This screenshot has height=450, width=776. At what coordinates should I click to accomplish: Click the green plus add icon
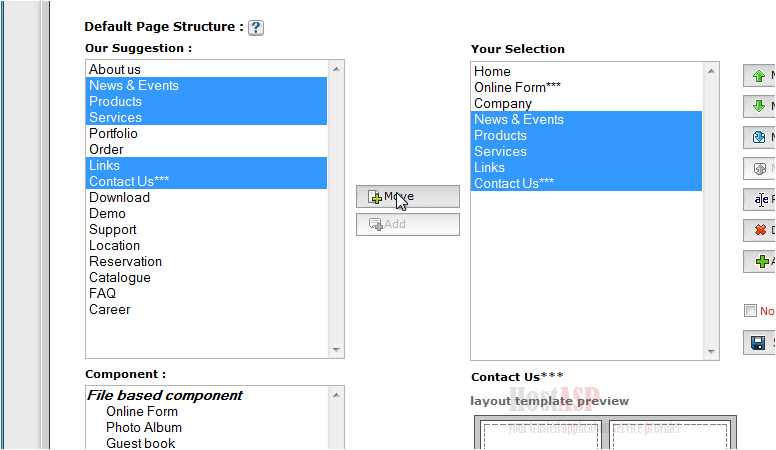pyautogui.click(x=762, y=261)
